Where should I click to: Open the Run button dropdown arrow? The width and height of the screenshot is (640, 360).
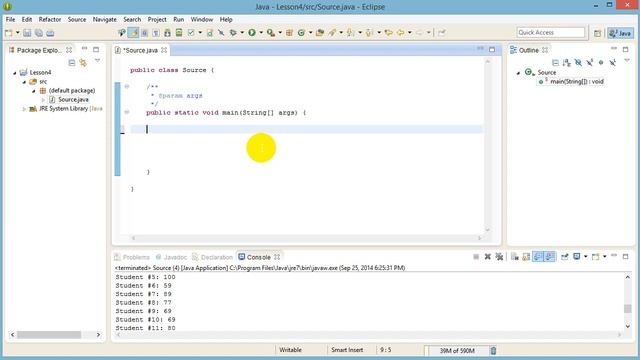click(261, 33)
